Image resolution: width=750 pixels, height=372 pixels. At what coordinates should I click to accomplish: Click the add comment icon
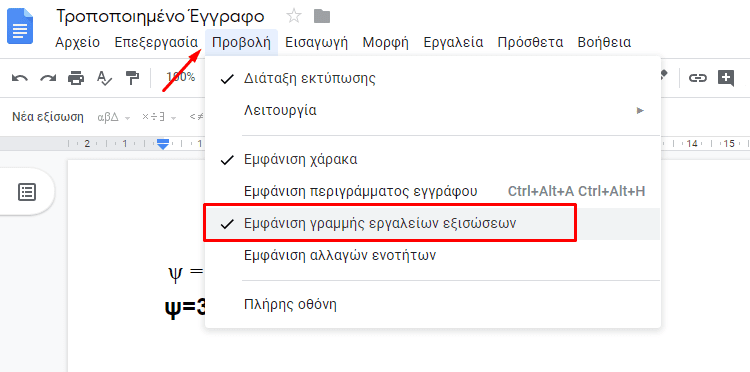click(x=726, y=77)
